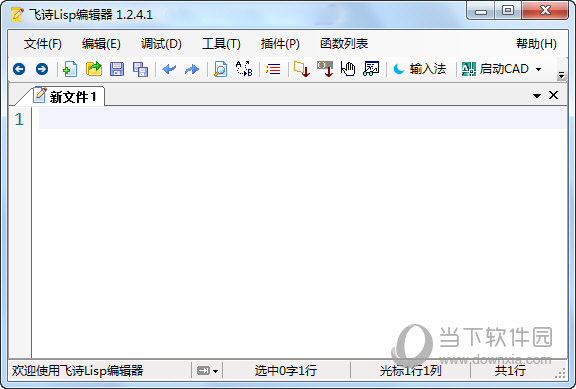The image size is (576, 389).
Task: Open the 调试(D) menu
Action: tap(161, 44)
